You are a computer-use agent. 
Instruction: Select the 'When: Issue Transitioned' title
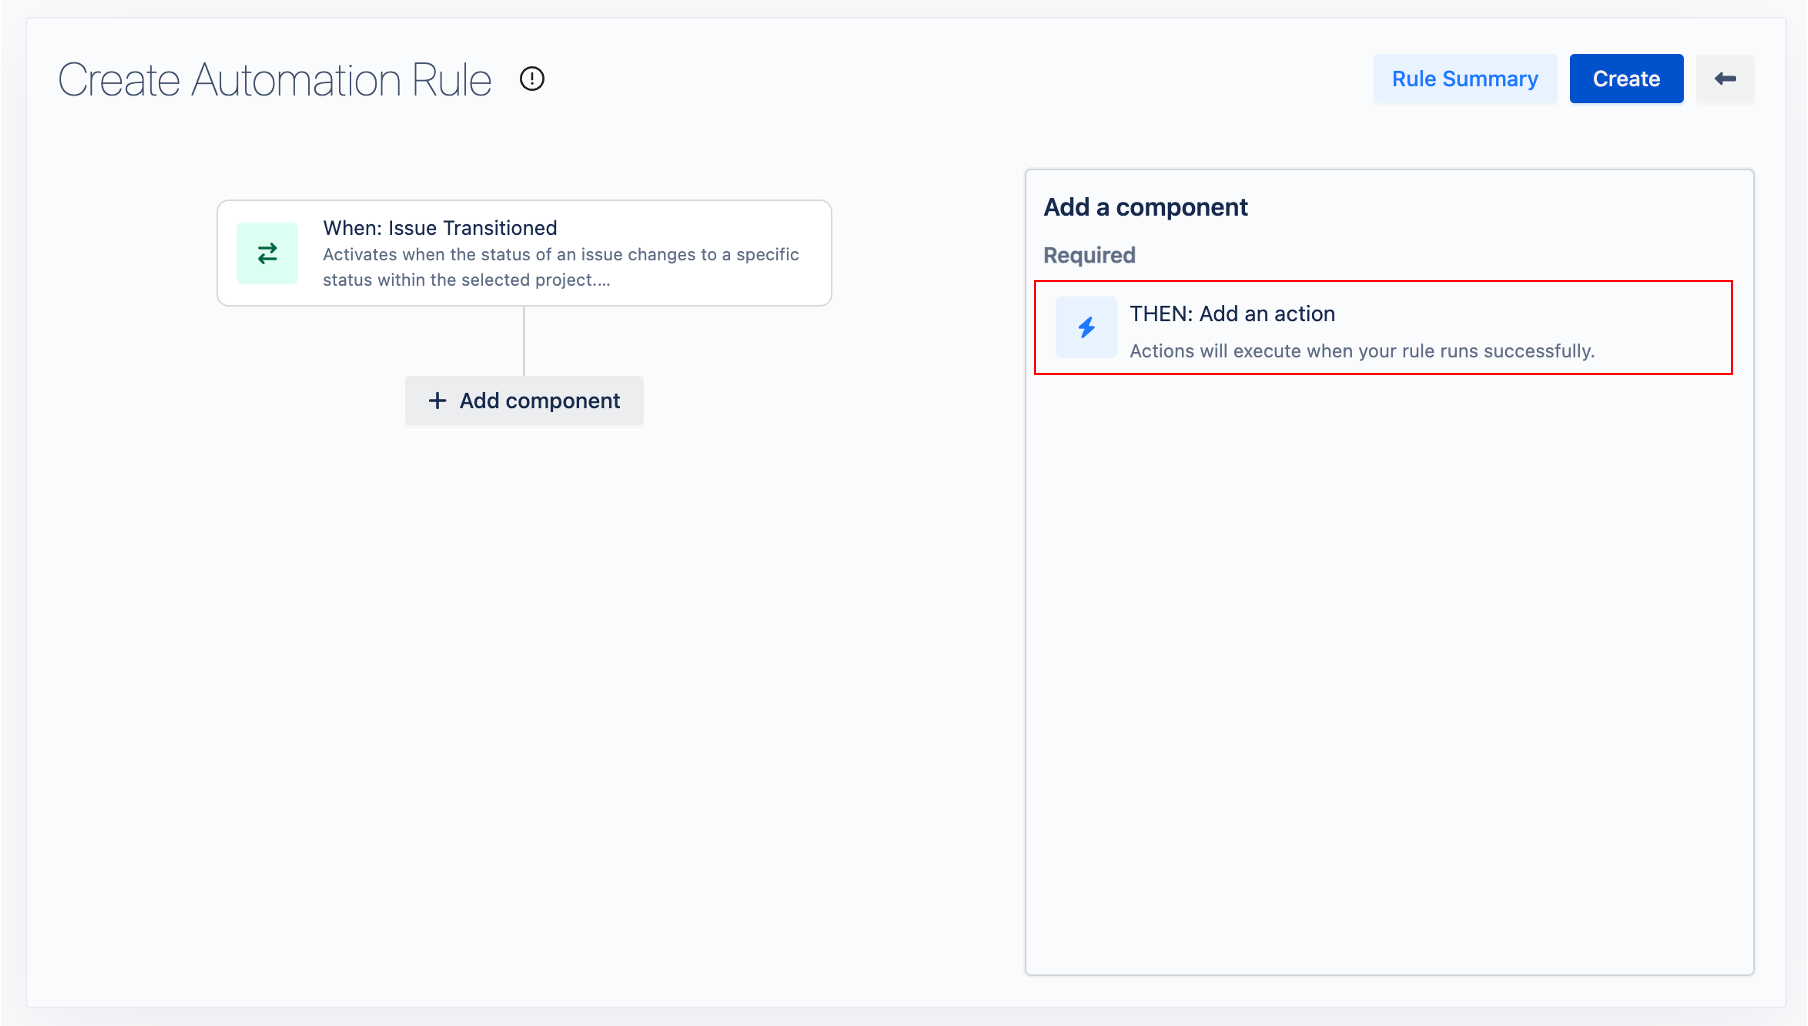[x=440, y=228]
